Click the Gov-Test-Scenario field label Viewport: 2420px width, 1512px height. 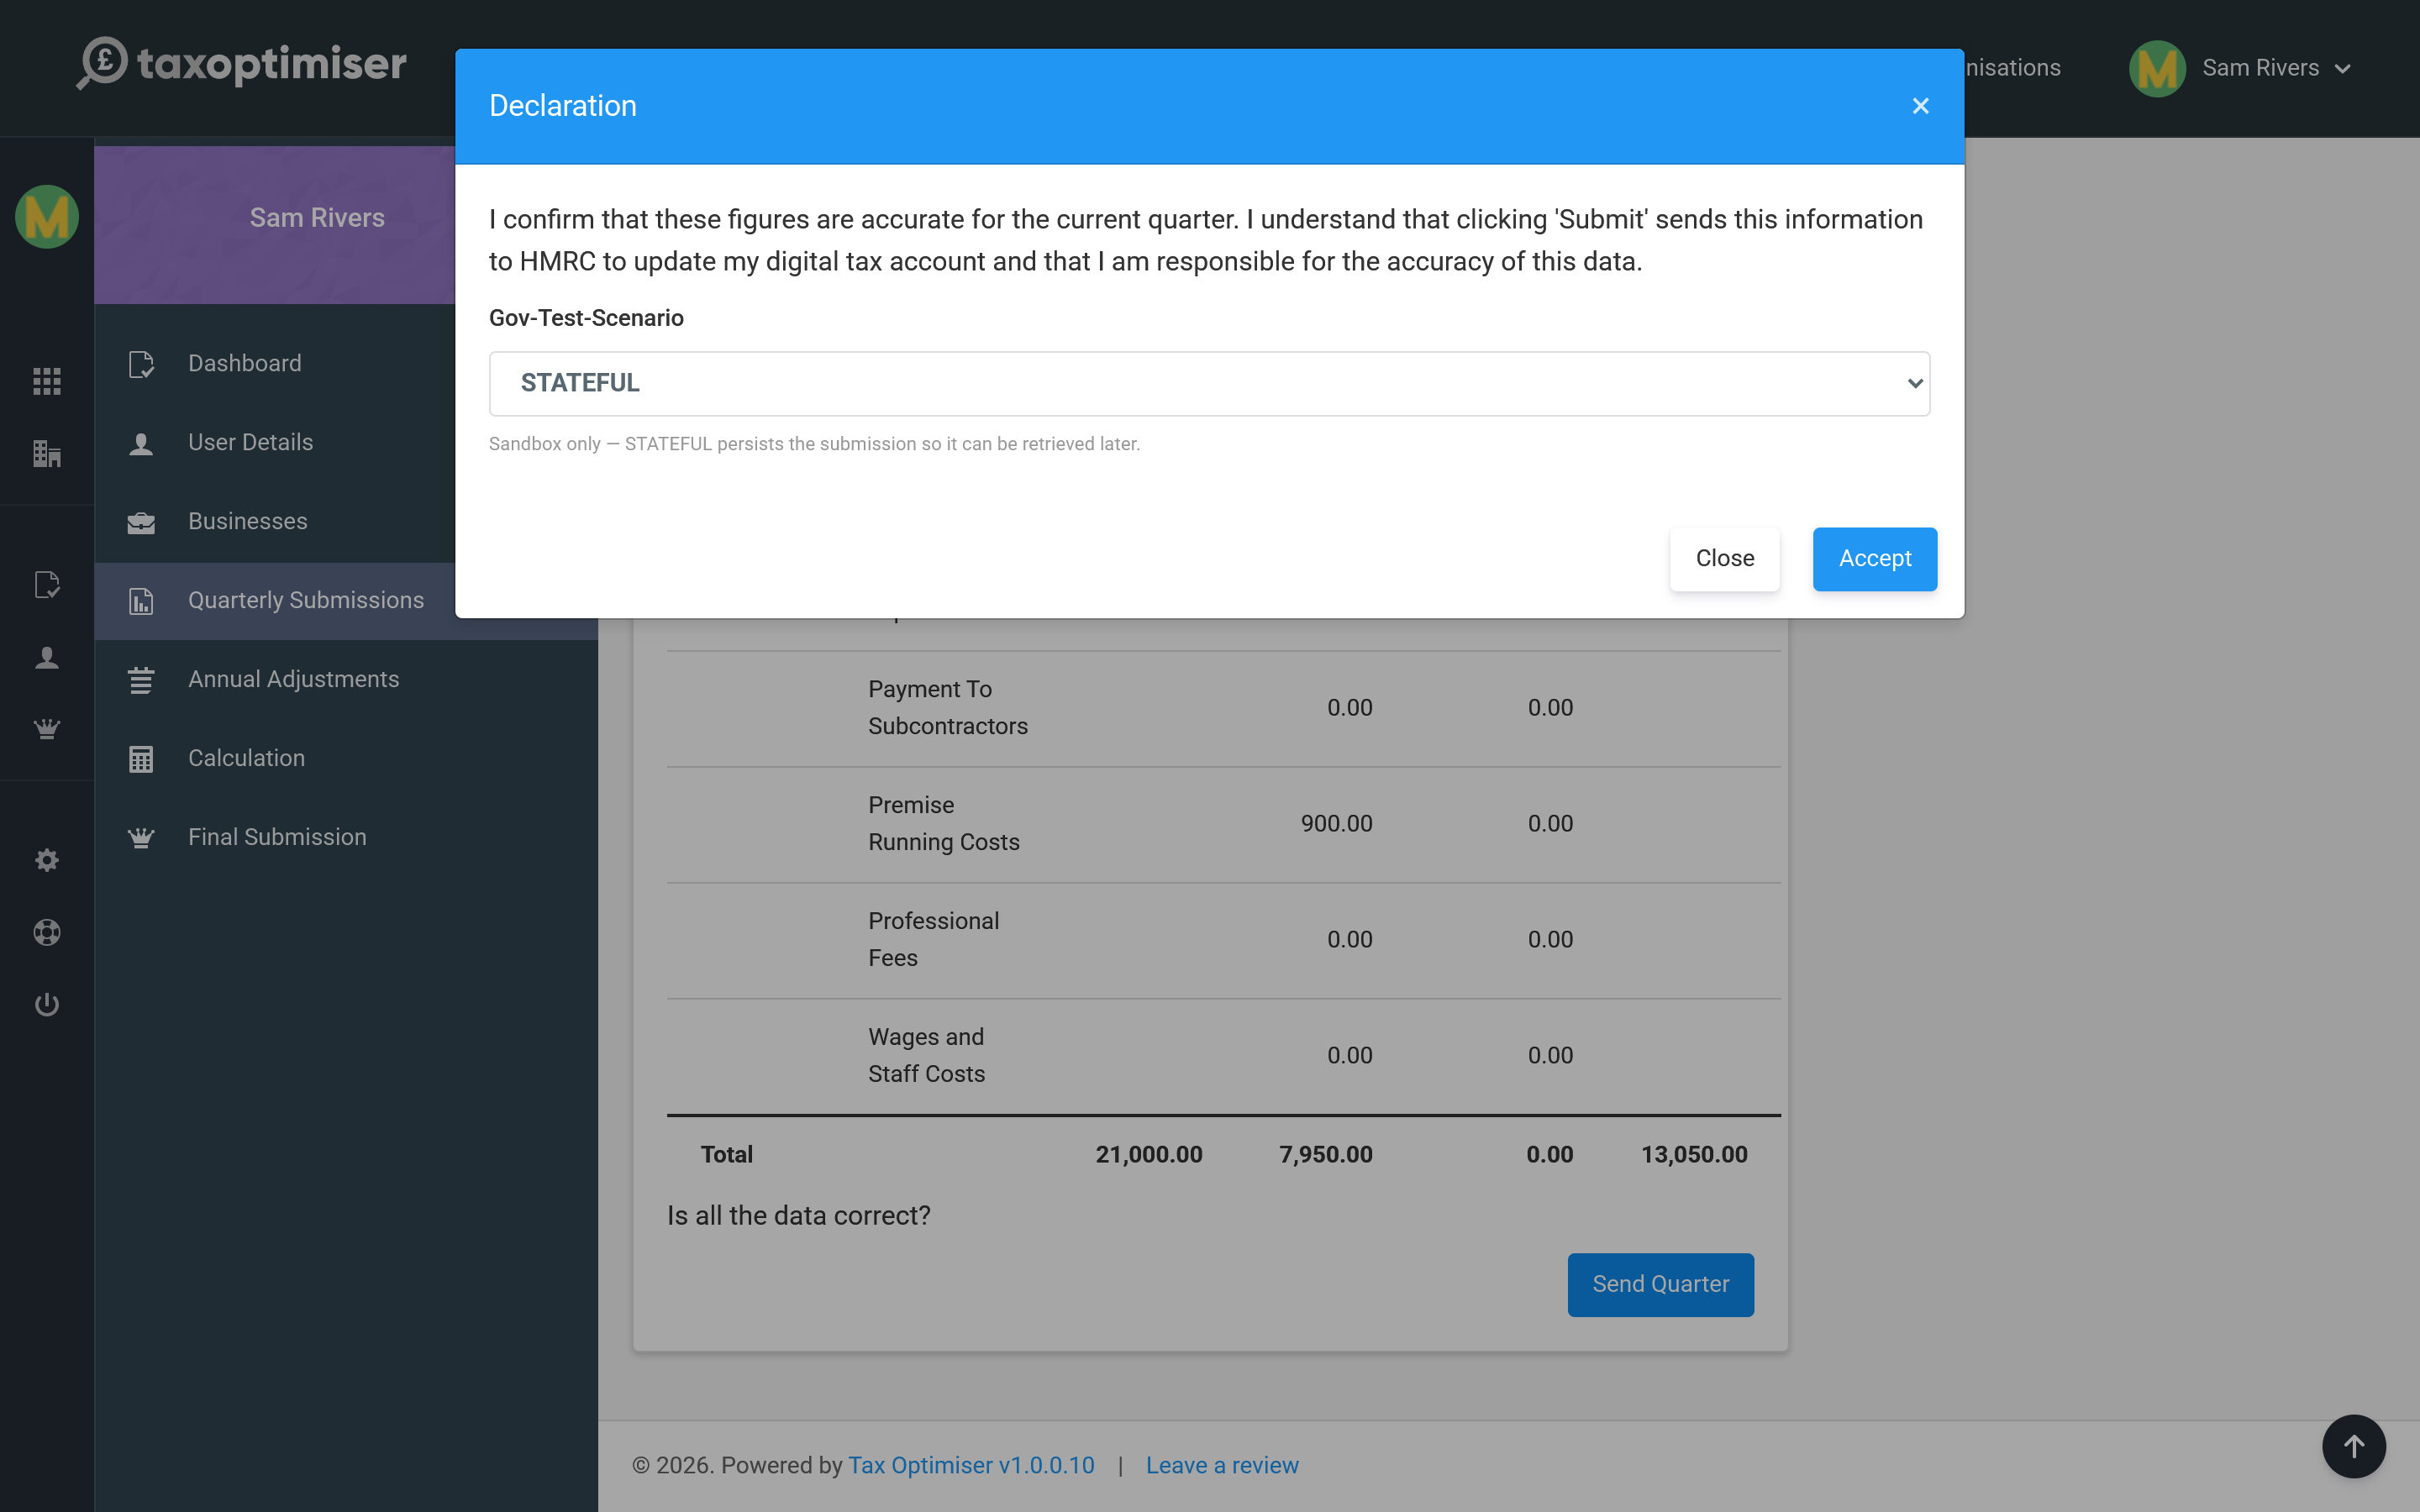tap(586, 318)
